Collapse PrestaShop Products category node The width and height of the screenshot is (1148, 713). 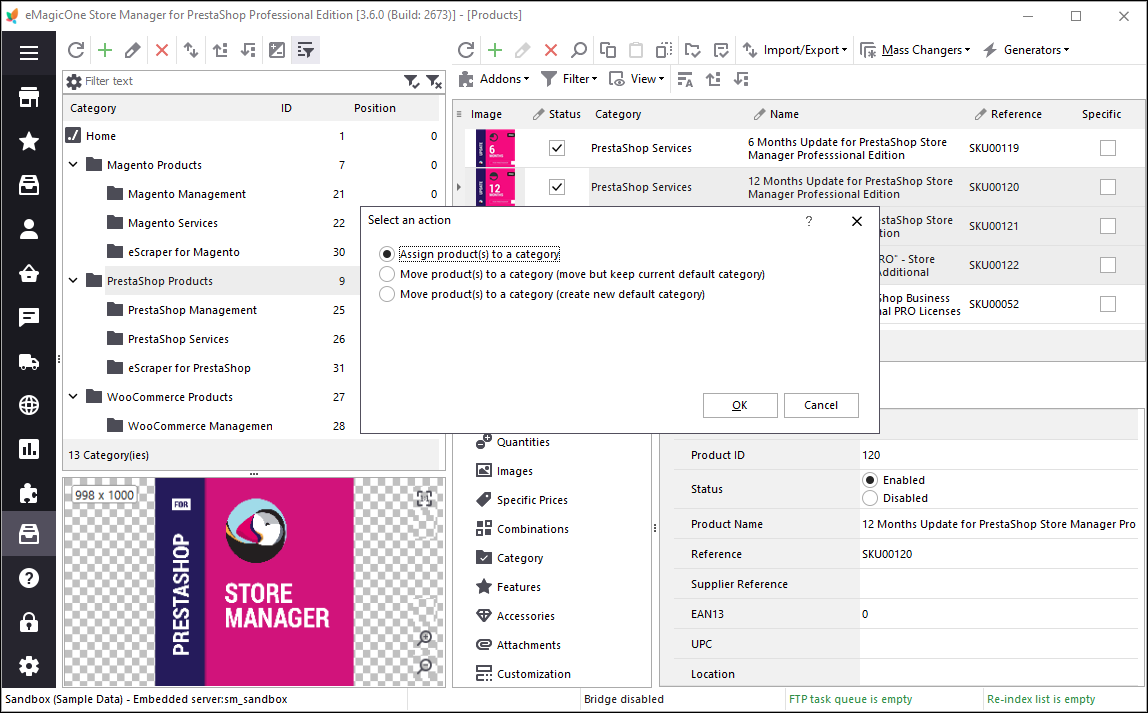(x=73, y=280)
